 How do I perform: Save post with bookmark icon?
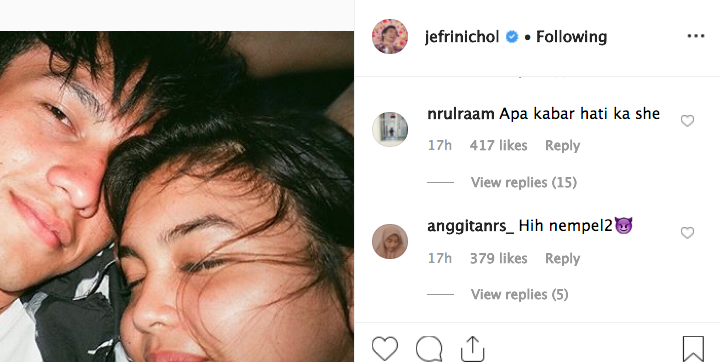coord(693,349)
